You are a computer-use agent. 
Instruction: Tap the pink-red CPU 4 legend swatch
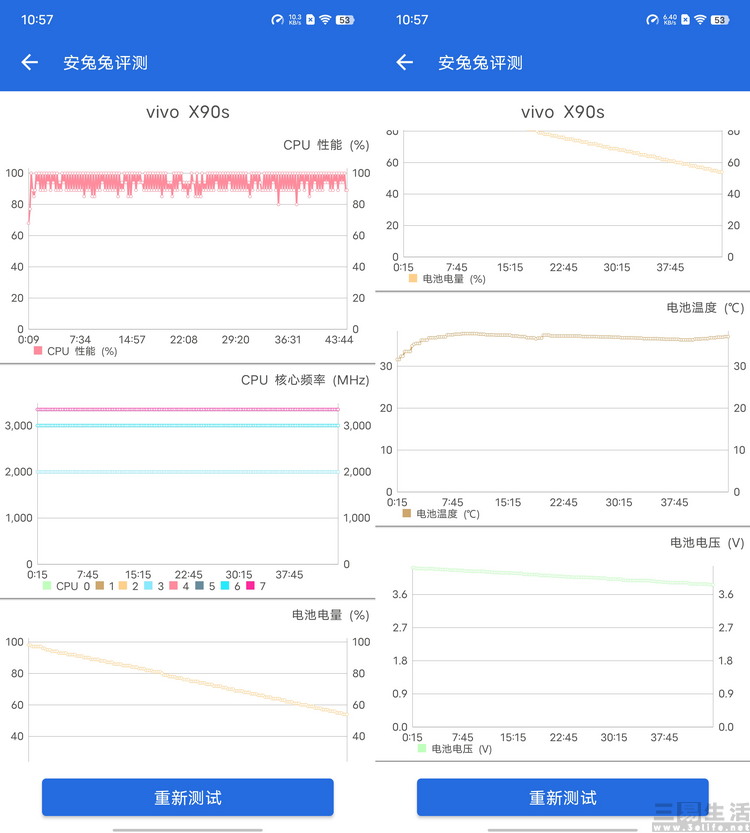(x=173, y=585)
